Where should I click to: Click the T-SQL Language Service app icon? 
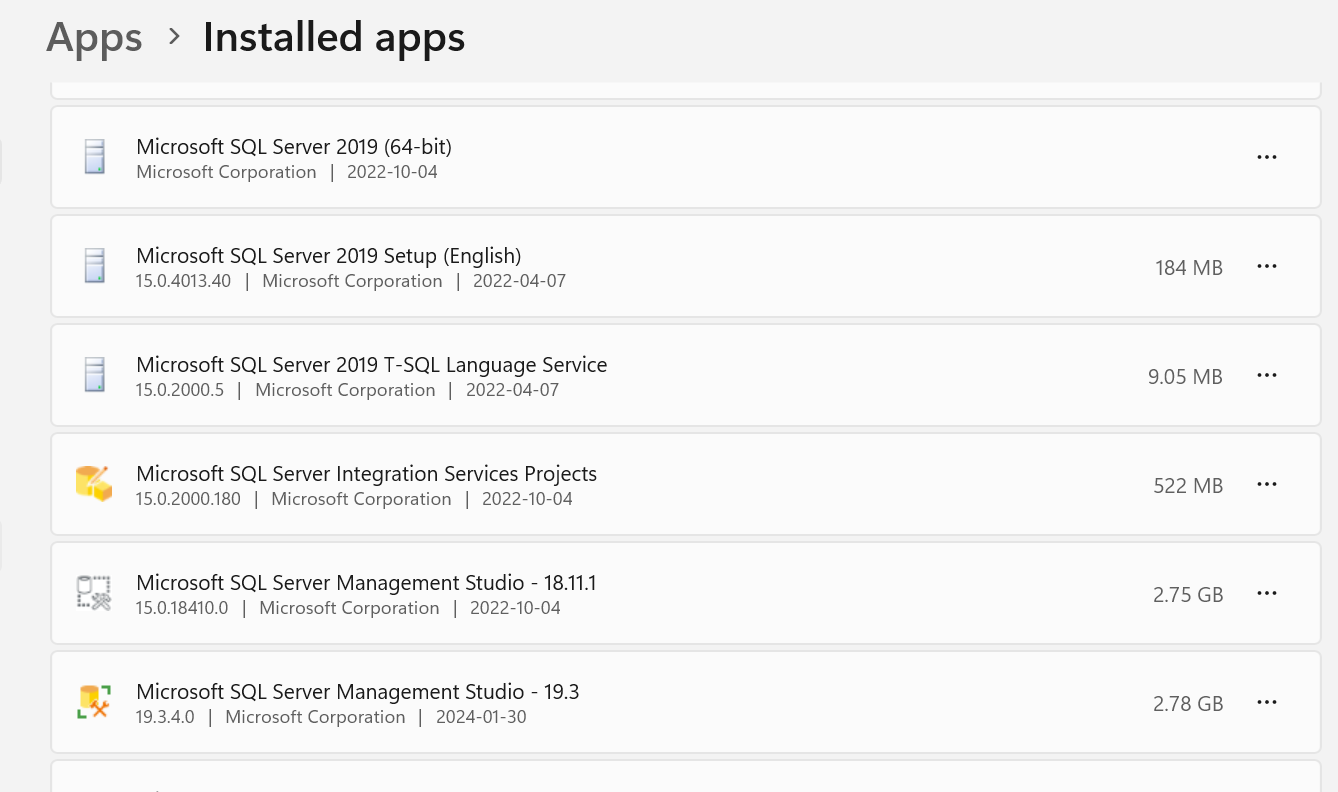point(94,375)
